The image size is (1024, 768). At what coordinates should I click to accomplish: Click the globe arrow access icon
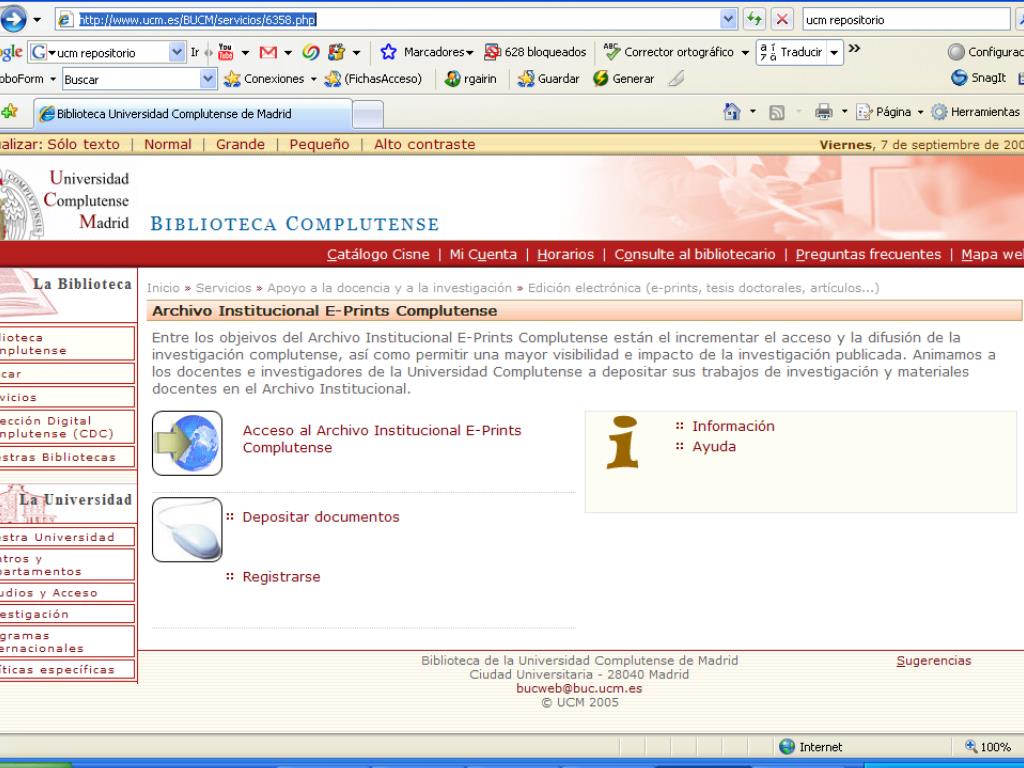click(x=187, y=443)
